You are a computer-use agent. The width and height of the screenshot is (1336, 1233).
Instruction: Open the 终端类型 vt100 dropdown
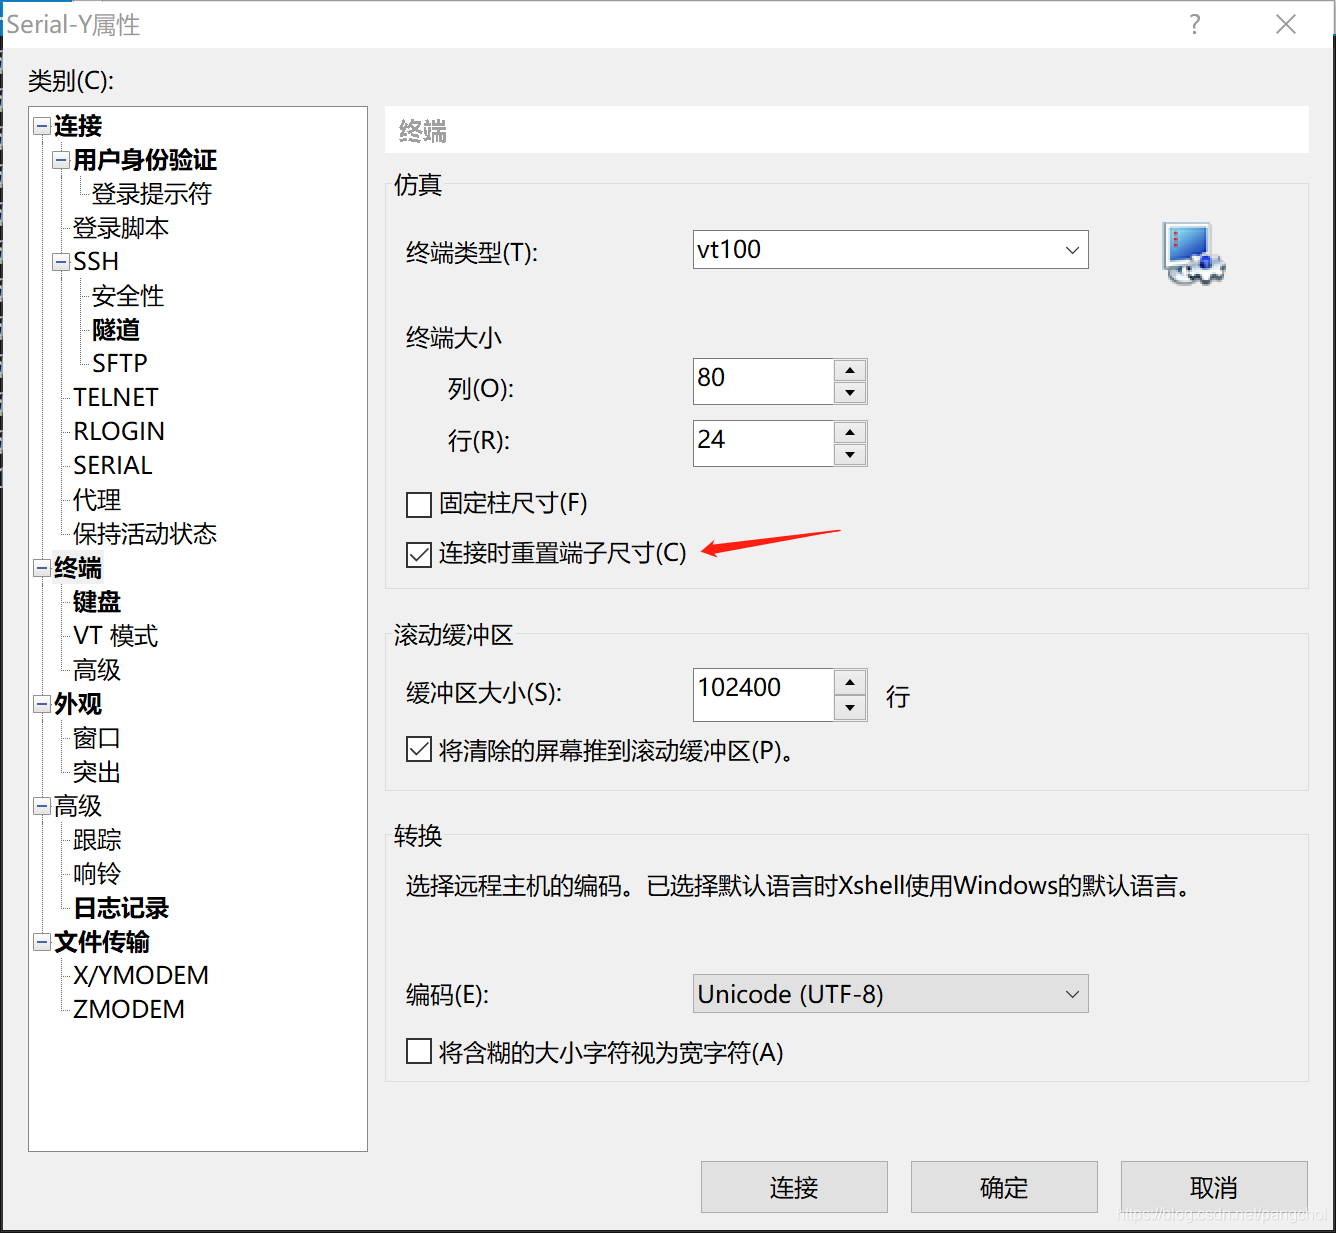[1071, 250]
